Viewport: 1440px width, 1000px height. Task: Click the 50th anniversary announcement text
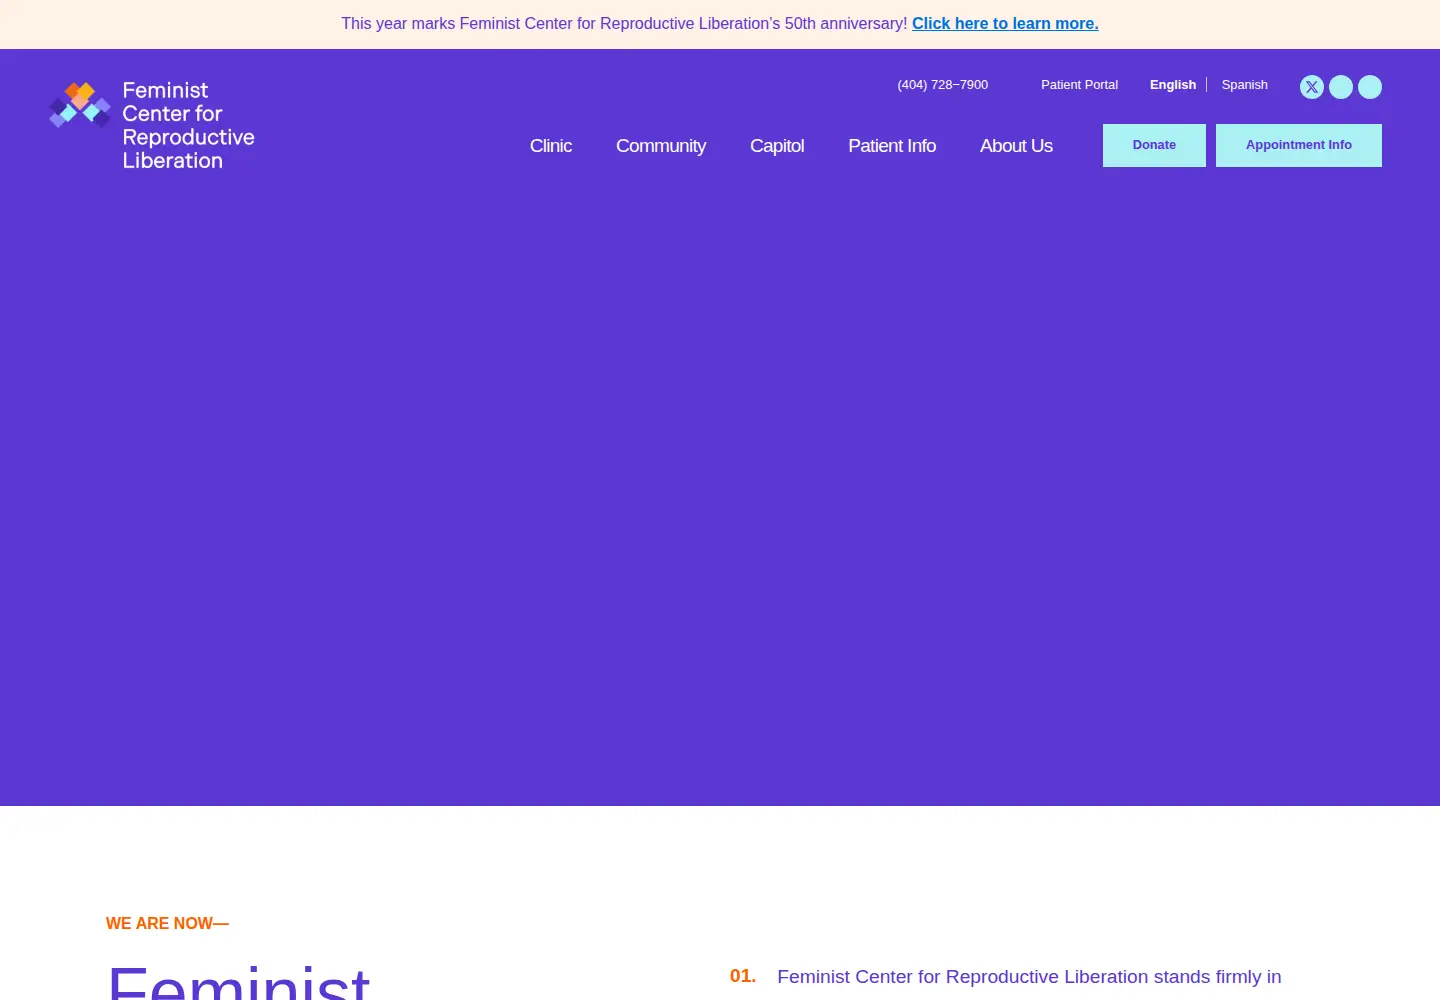[x=624, y=24]
